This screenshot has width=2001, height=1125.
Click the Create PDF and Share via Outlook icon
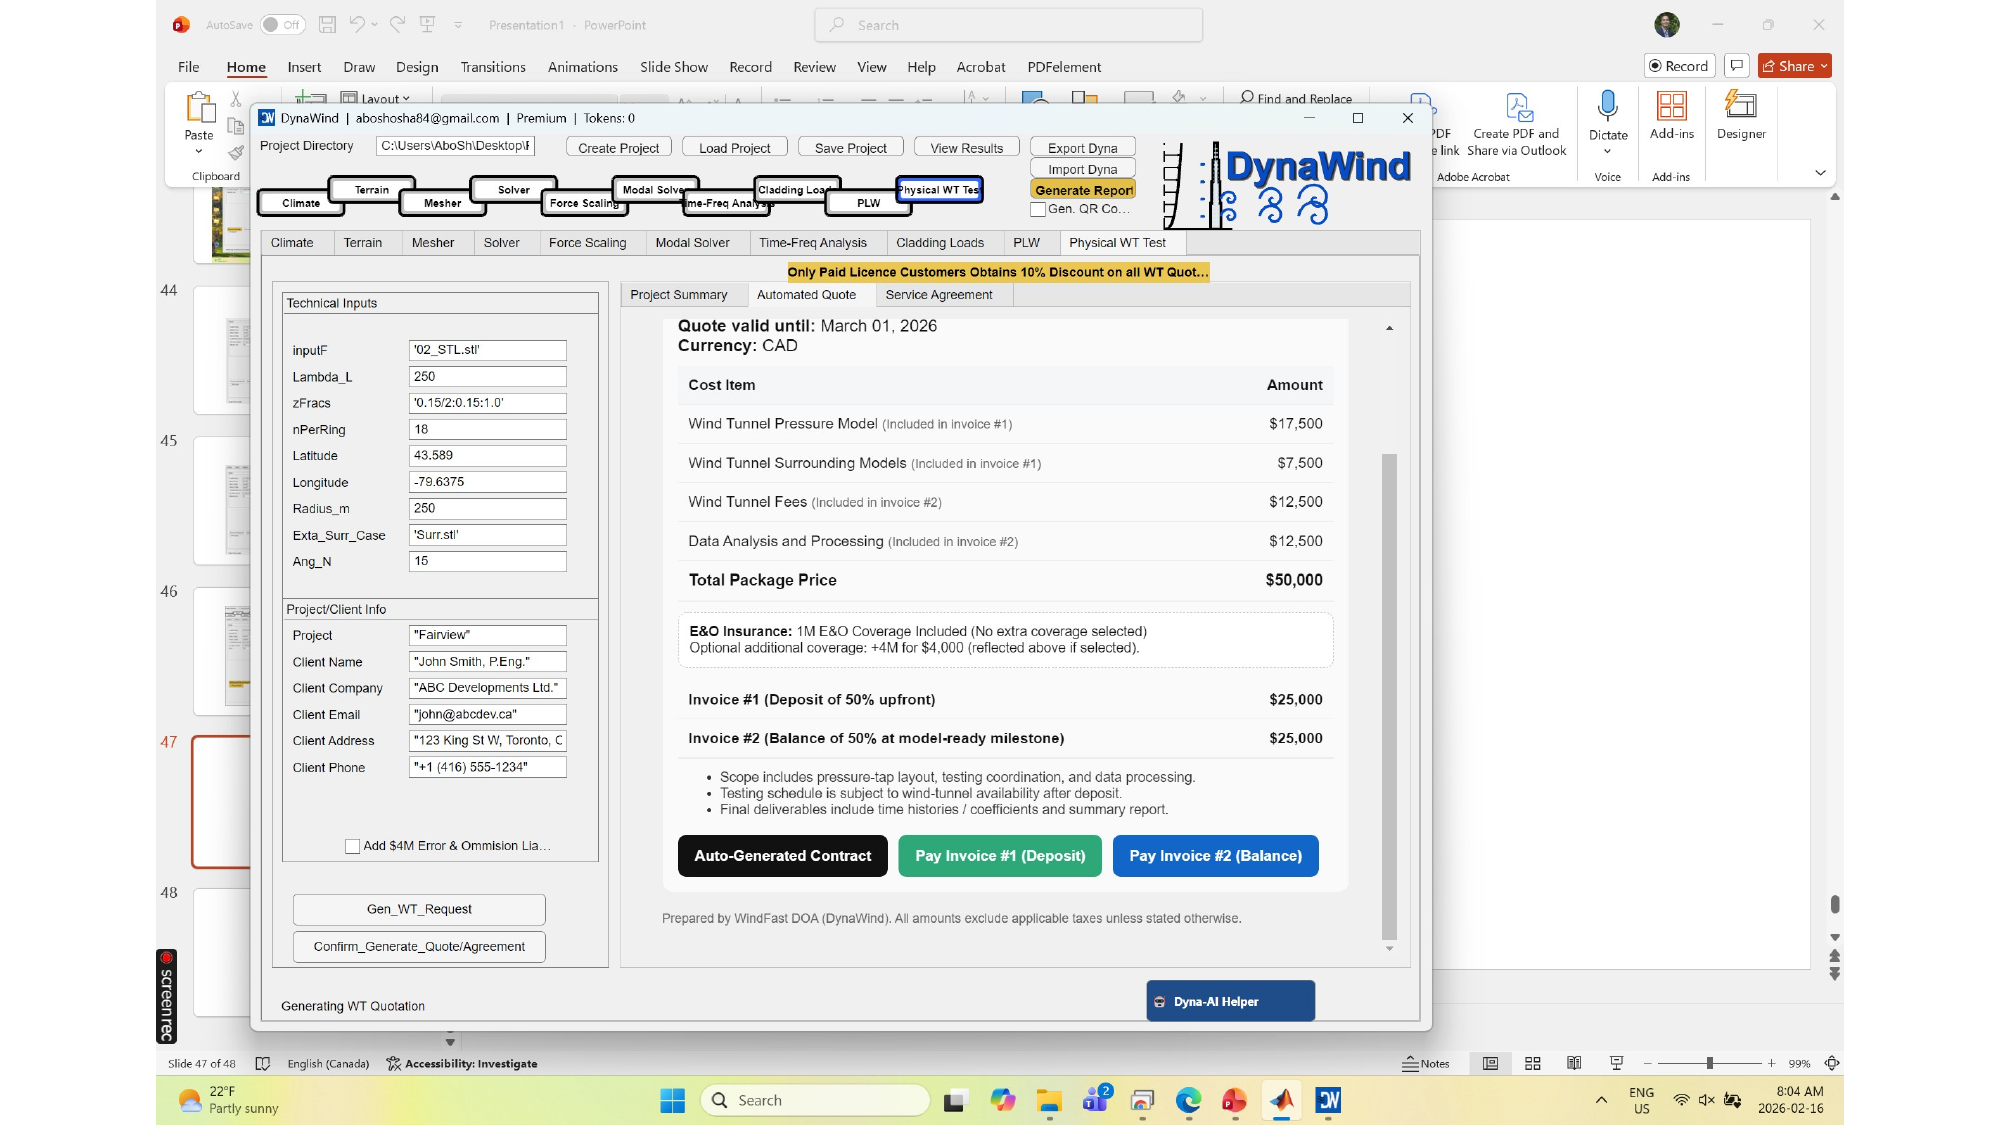(x=1517, y=107)
